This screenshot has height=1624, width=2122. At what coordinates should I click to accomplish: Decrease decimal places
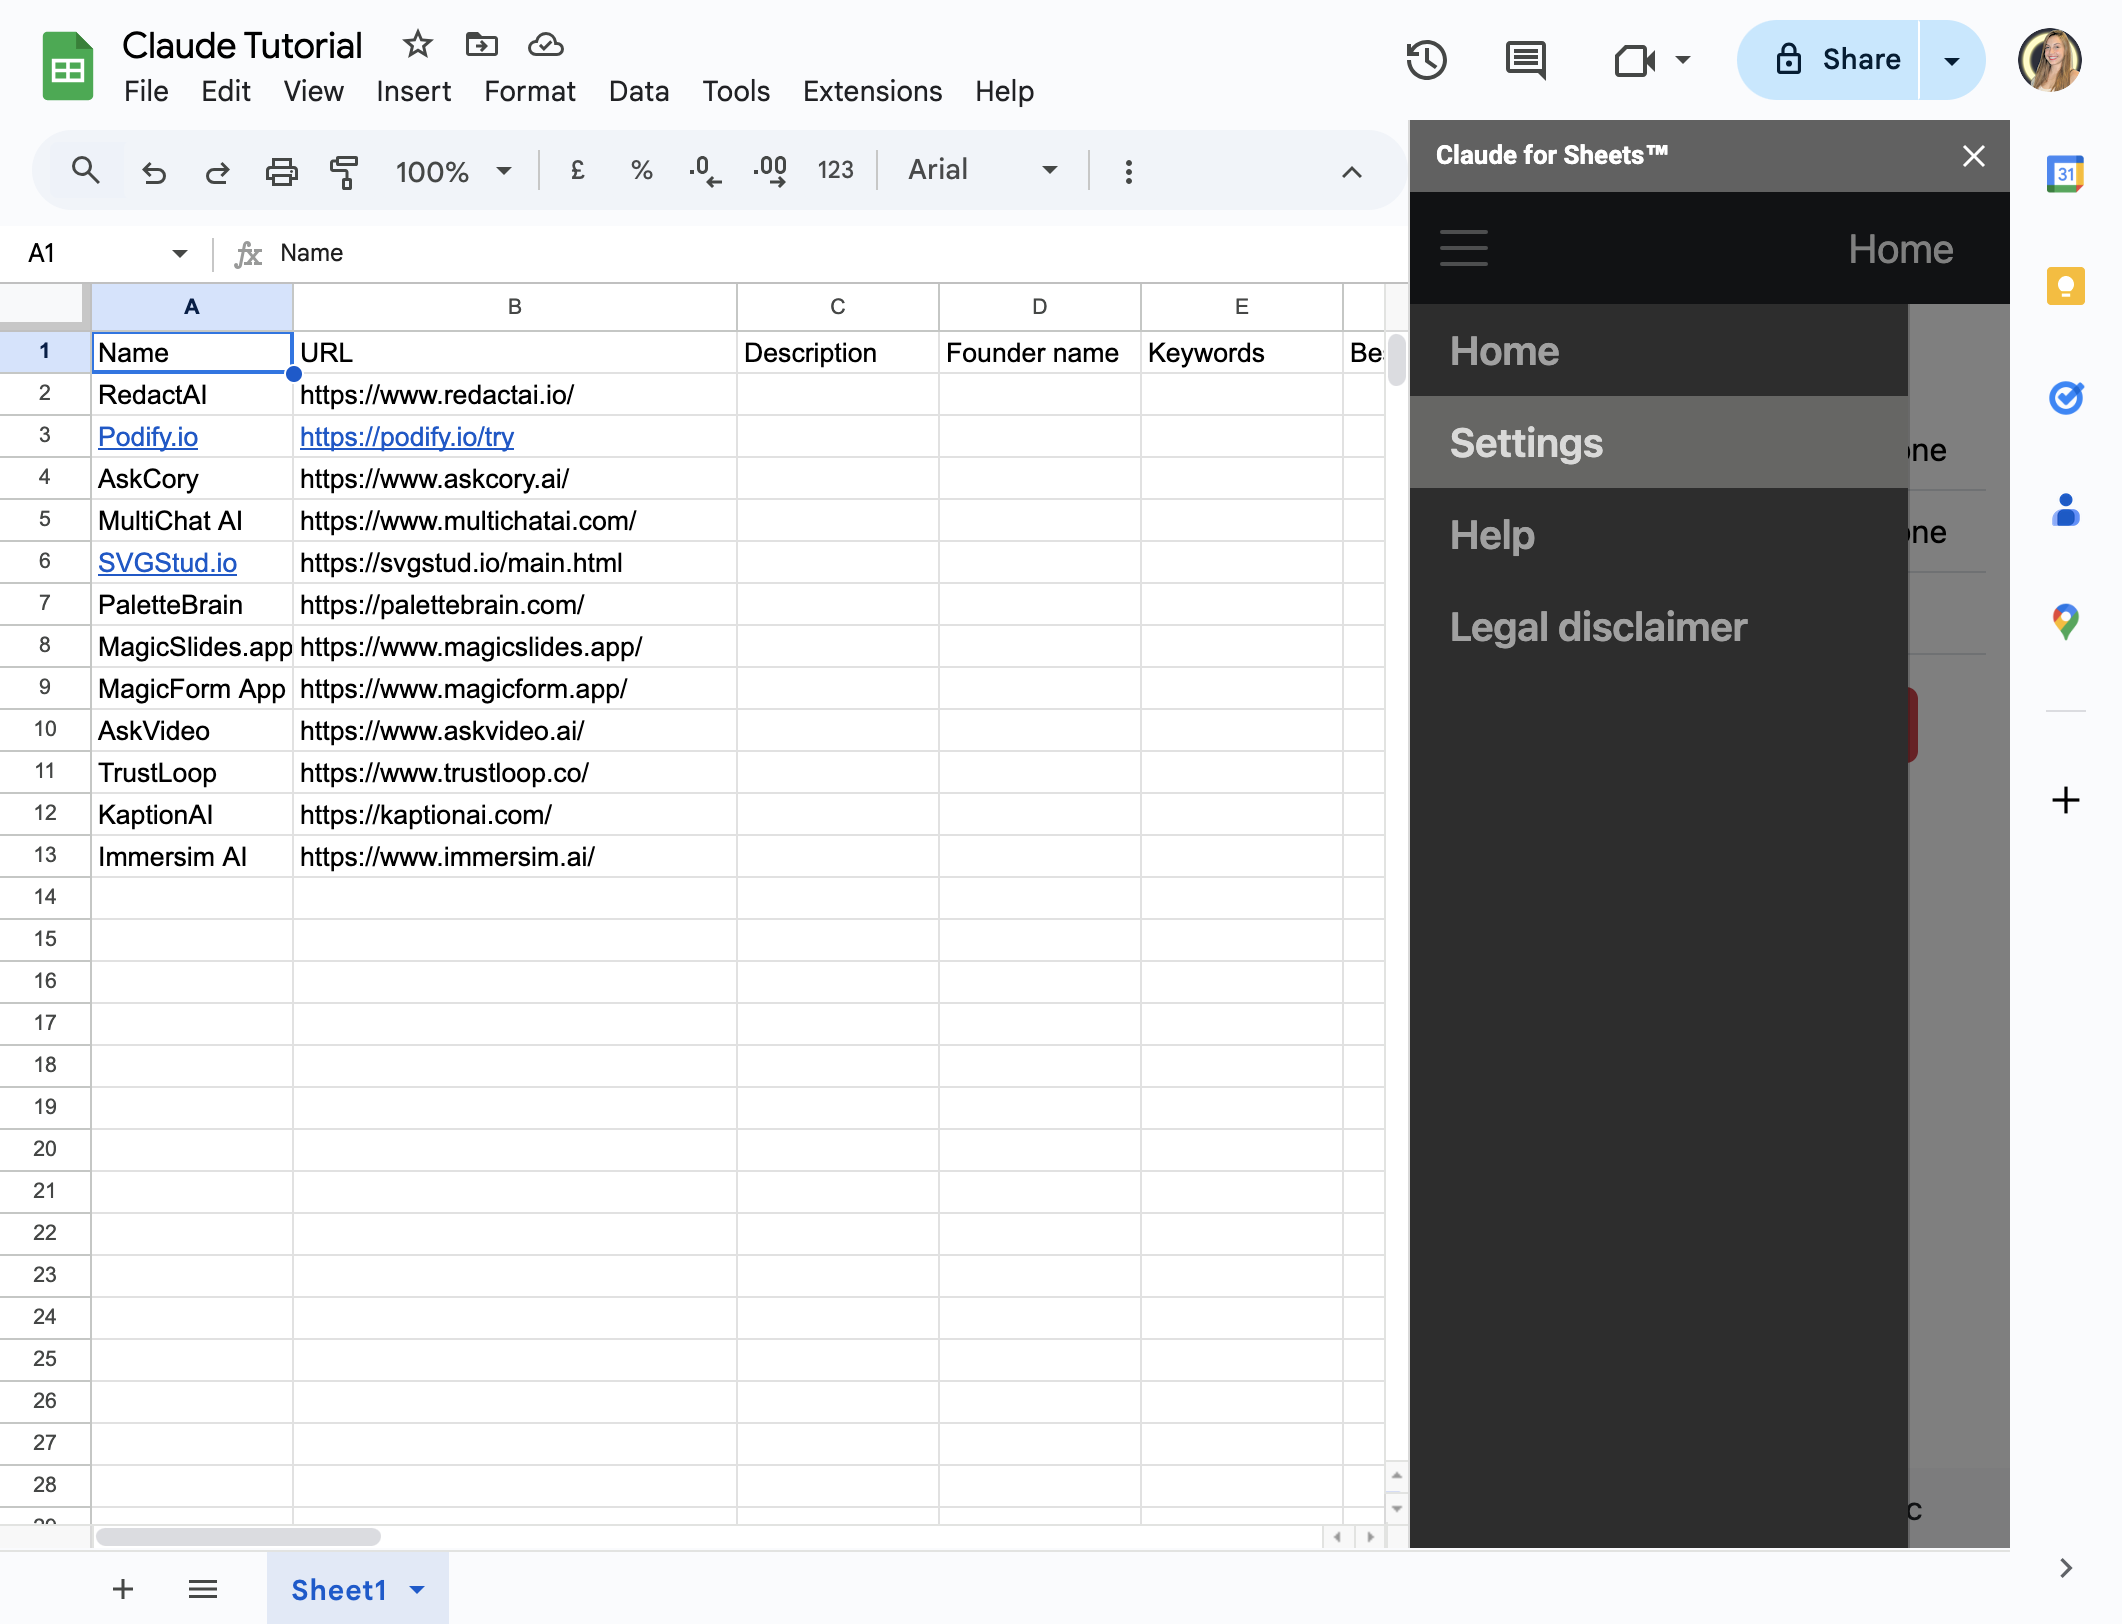click(705, 171)
